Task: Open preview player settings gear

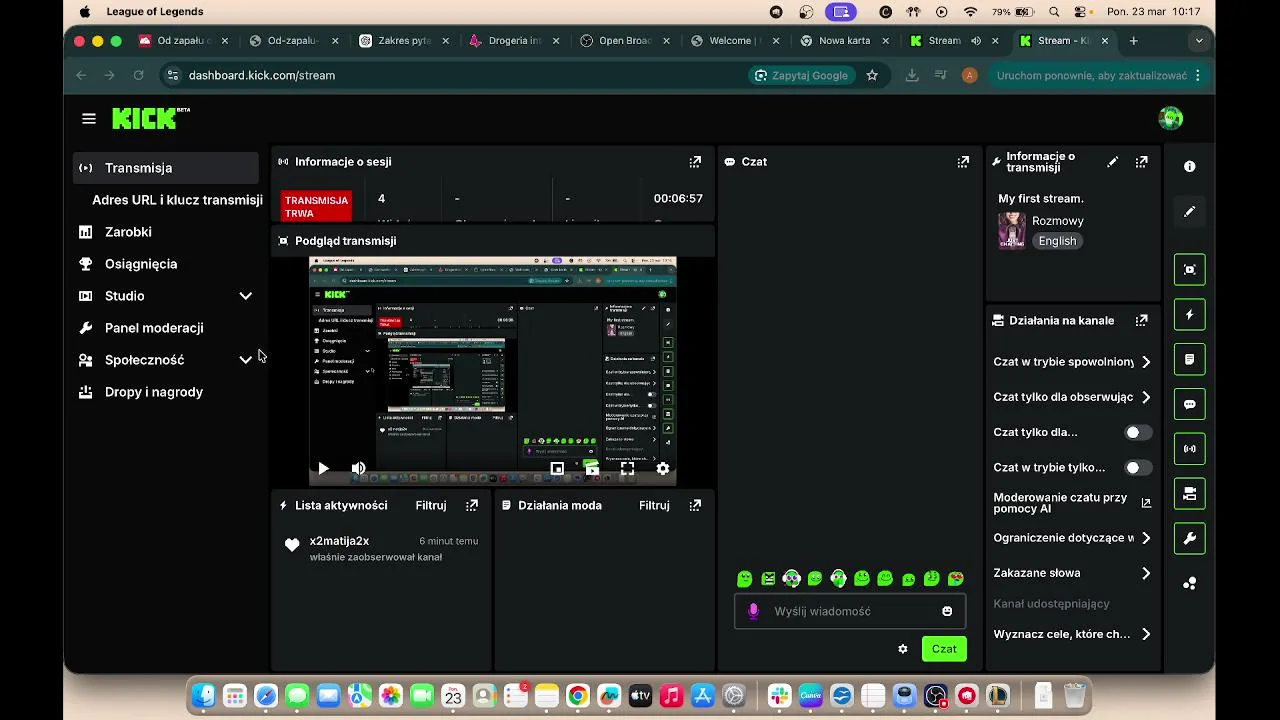Action: pyautogui.click(x=662, y=468)
